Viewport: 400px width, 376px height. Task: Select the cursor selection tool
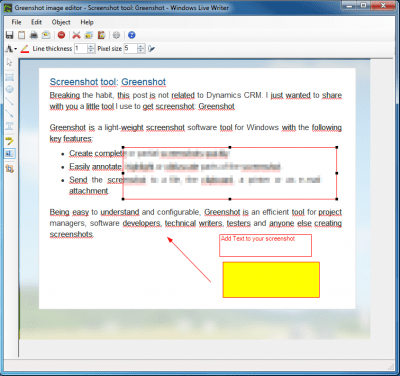pos(10,62)
